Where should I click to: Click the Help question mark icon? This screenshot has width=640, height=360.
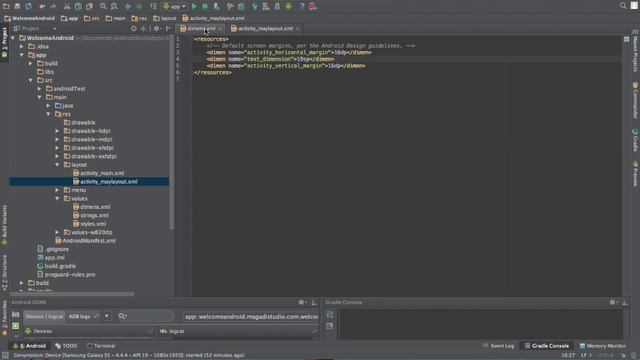302,7
